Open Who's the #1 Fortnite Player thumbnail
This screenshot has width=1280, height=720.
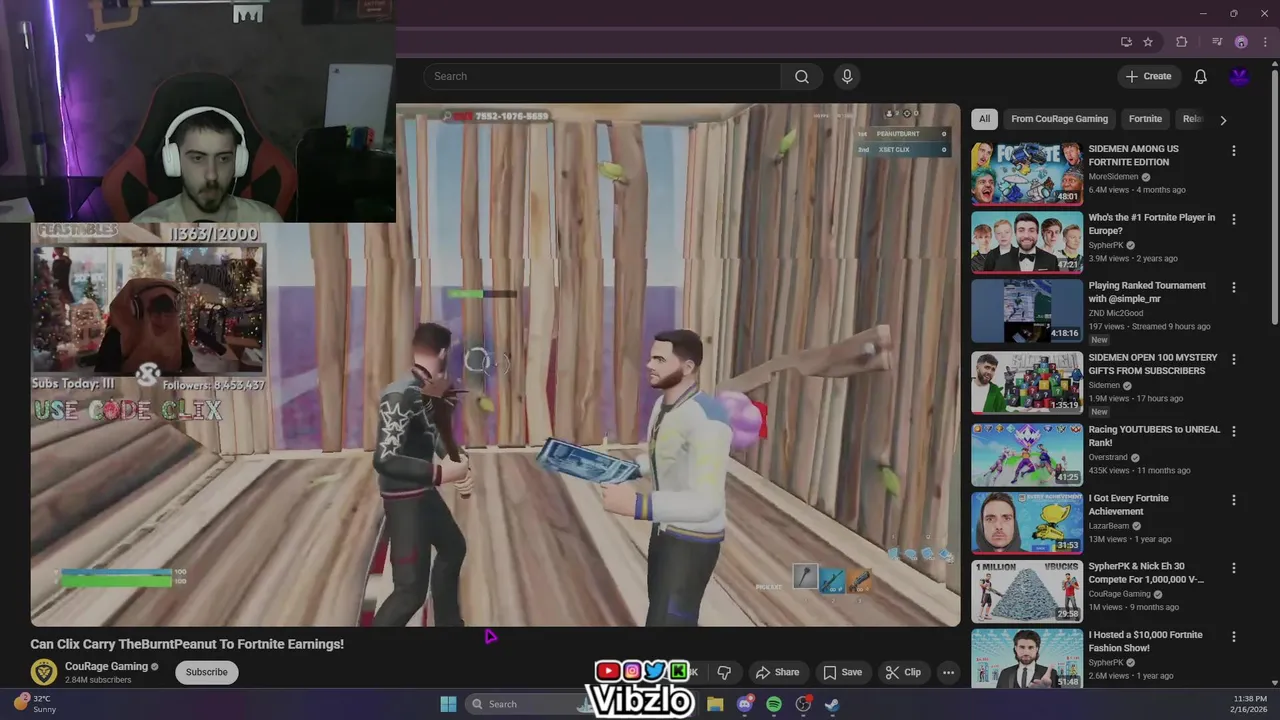tap(1027, 242)
